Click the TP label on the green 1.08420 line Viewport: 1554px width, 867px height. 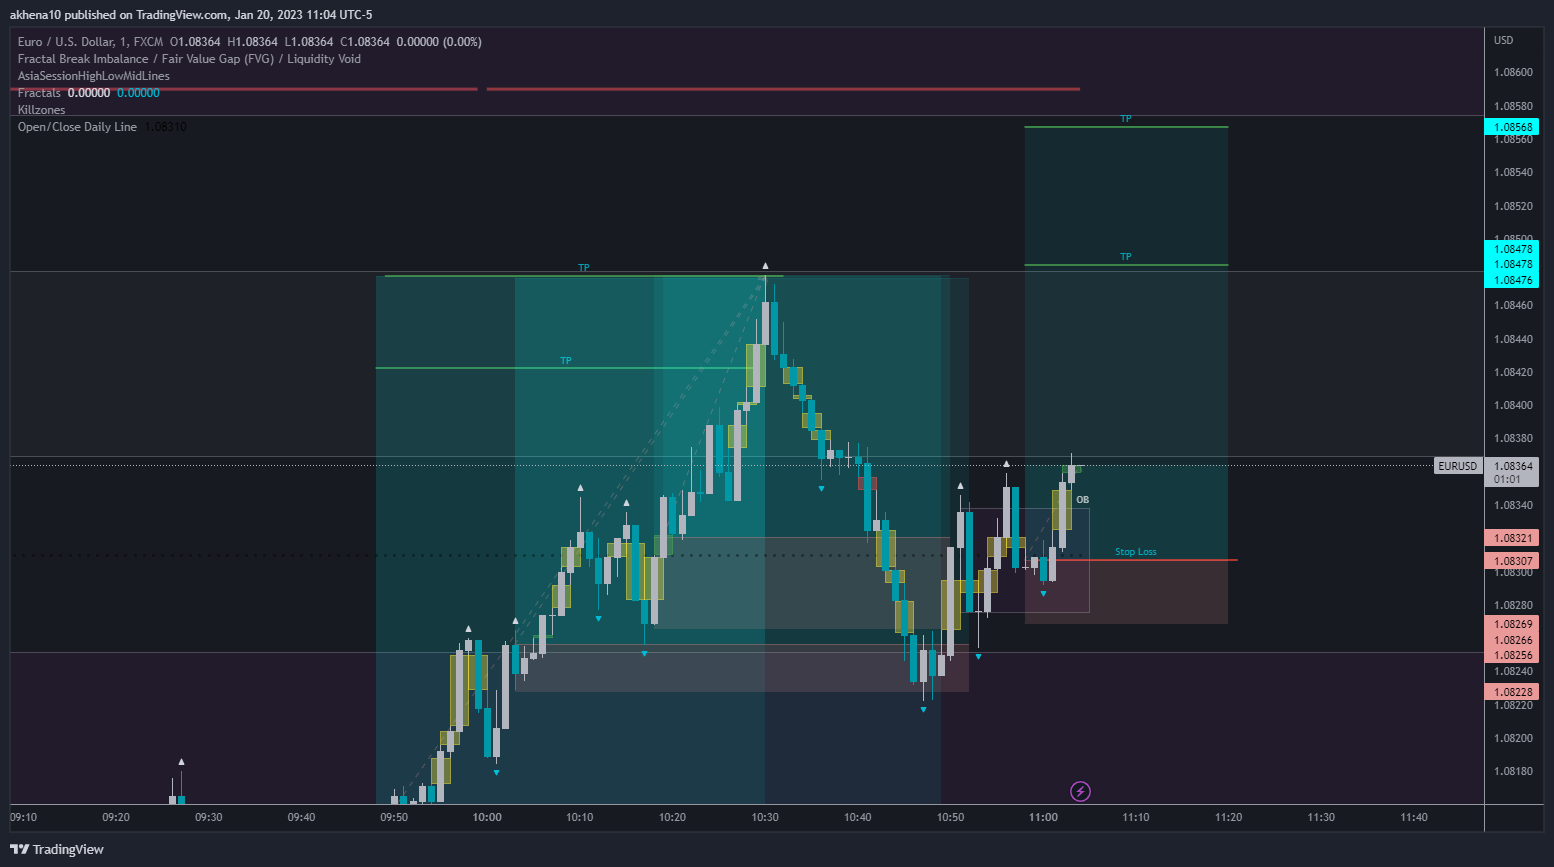click(566, 361)
